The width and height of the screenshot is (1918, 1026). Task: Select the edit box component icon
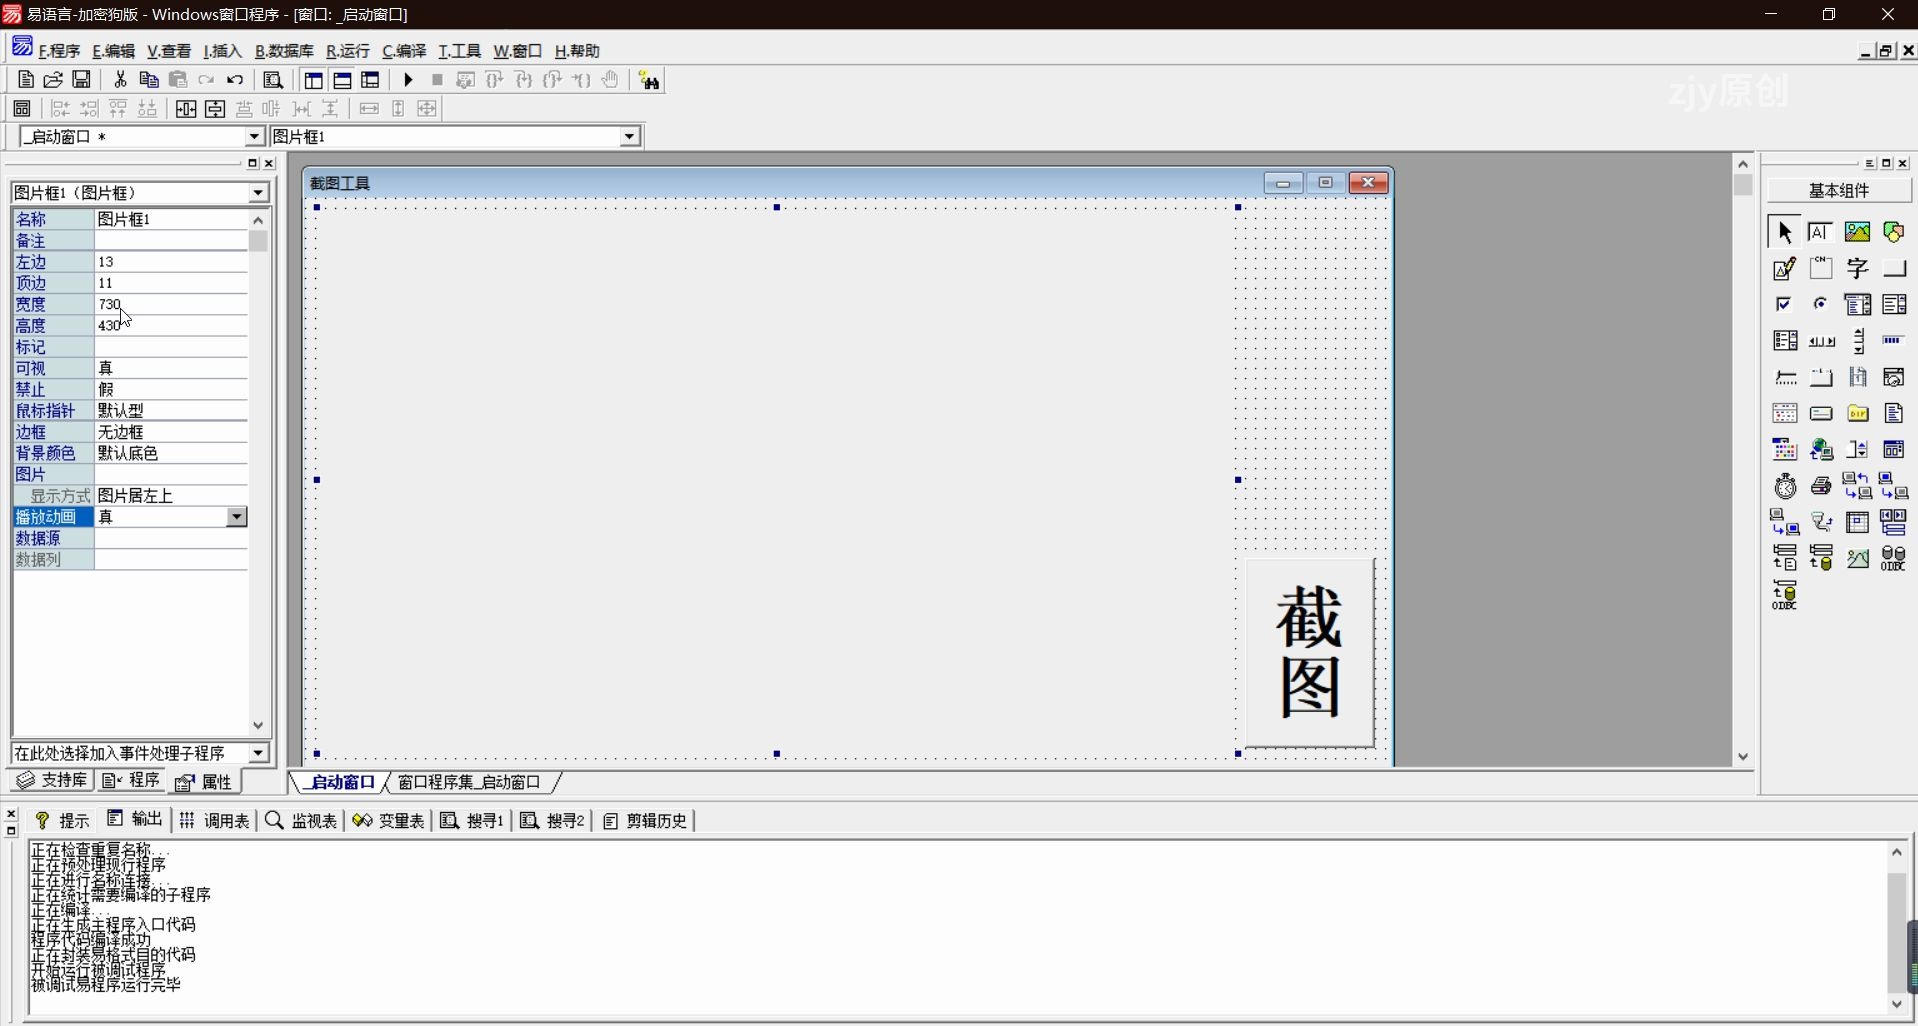[1821, 232]
